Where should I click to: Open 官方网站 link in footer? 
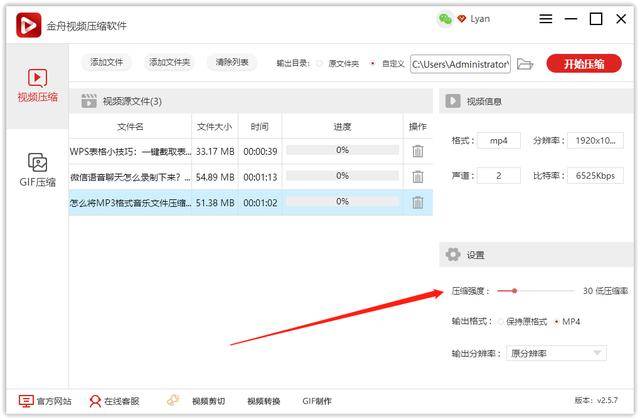click(45, 401)
